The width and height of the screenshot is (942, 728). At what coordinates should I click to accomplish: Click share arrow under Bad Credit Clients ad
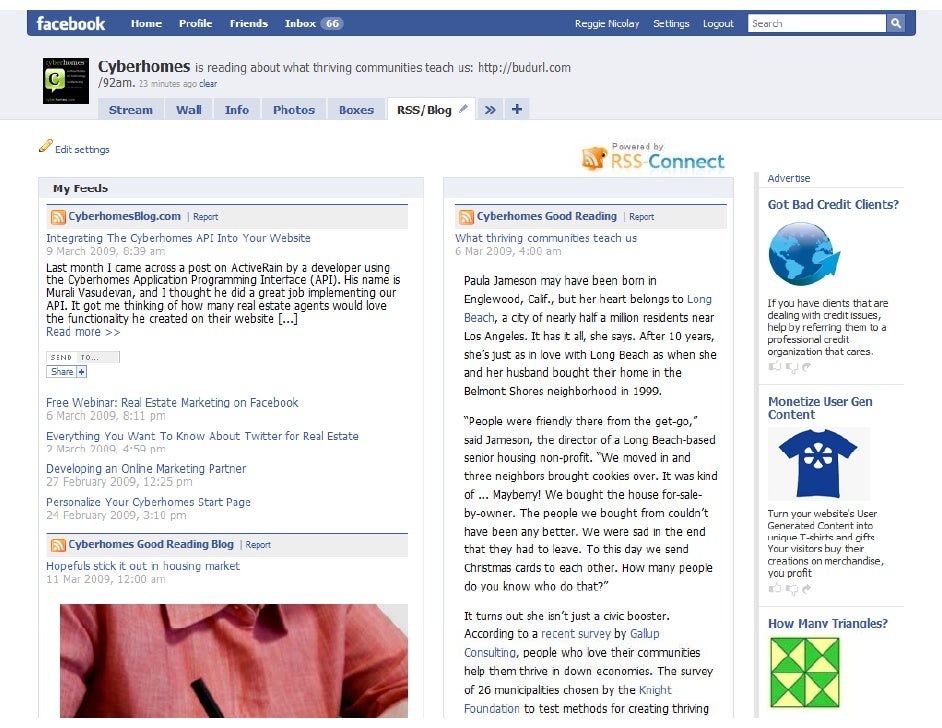[x=806, y=366]
